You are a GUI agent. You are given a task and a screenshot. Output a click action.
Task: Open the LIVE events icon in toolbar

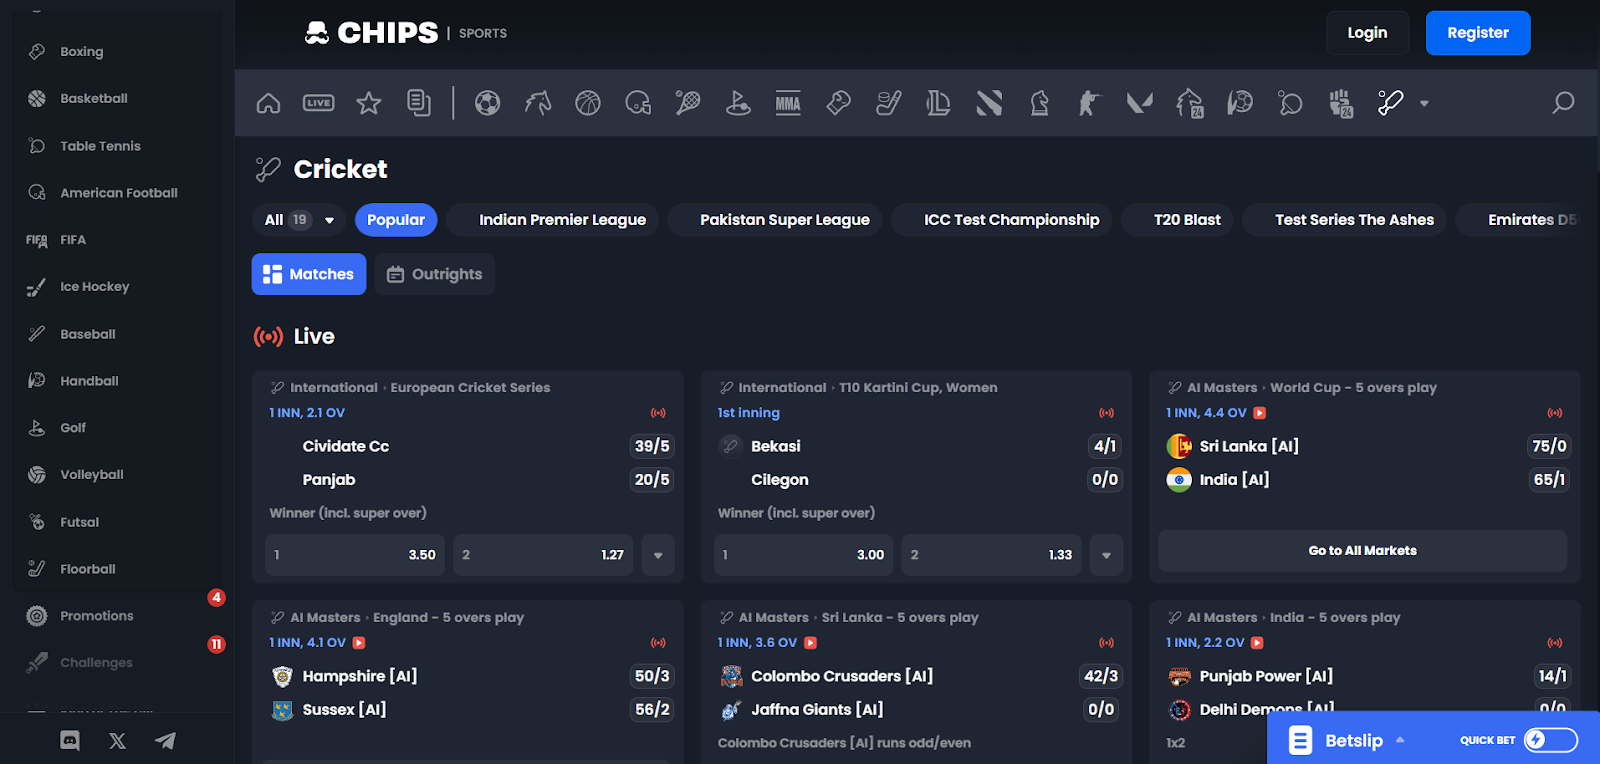click(x=319, y=103)
